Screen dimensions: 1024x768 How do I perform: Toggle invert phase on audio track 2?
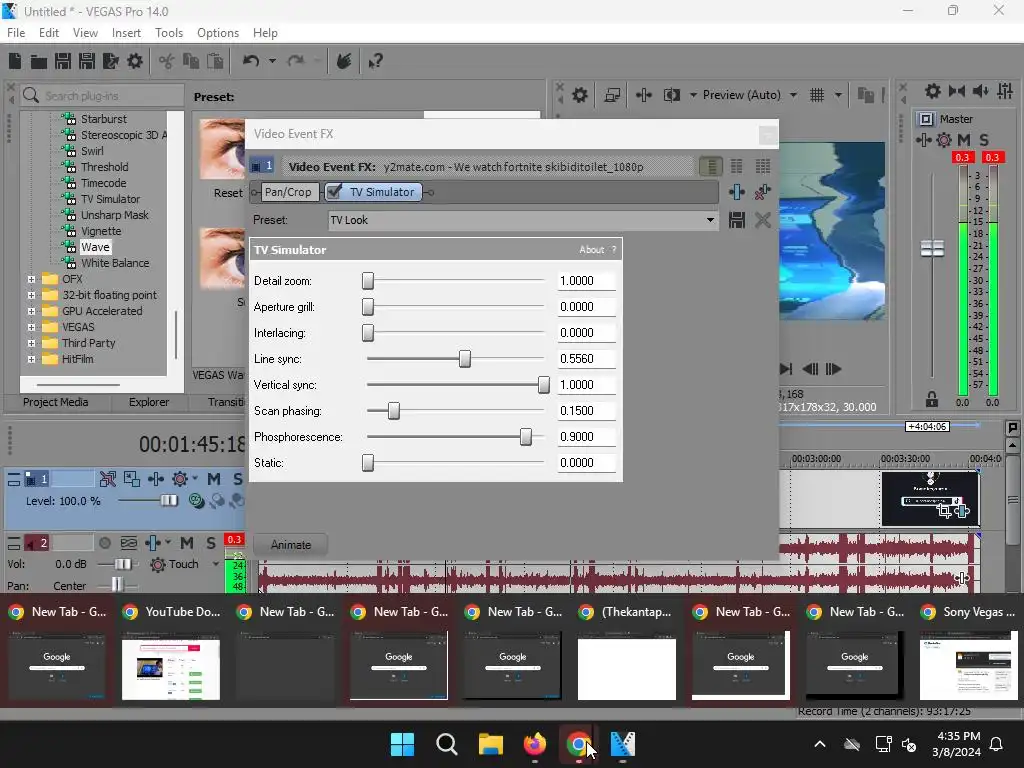click(x=129, y=543)
